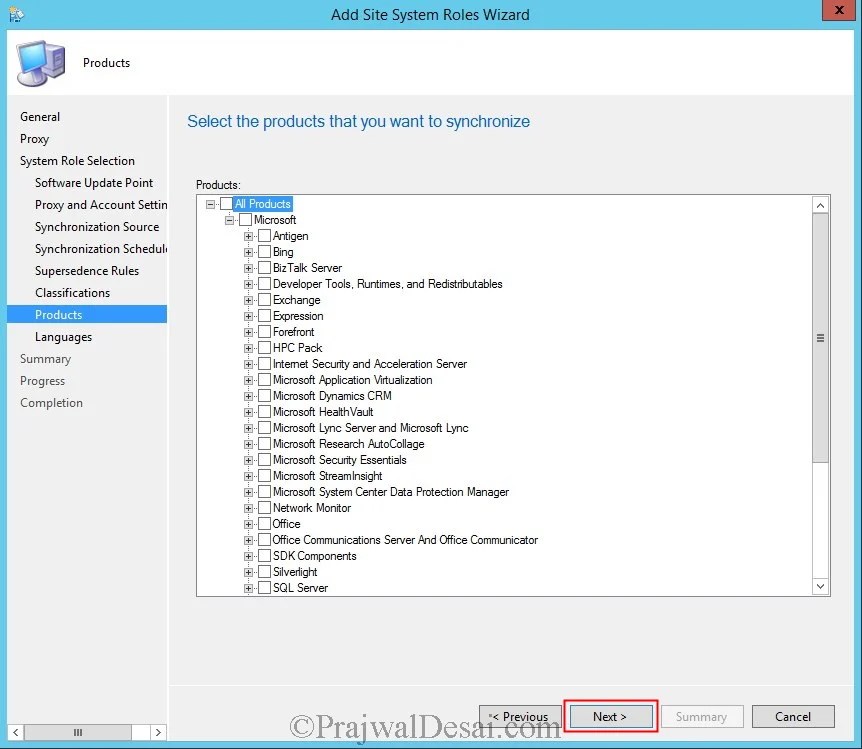
Task: Select the Office product checkbox
Action: (263, 523)
